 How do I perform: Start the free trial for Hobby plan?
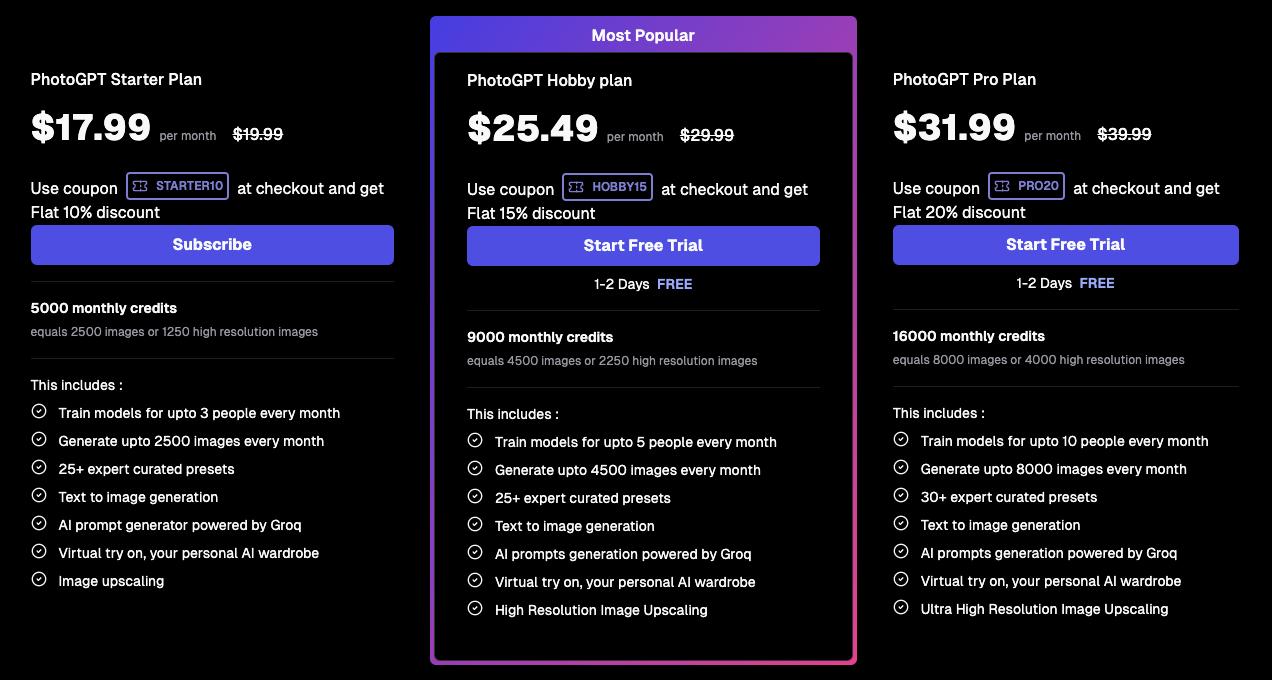643,246
